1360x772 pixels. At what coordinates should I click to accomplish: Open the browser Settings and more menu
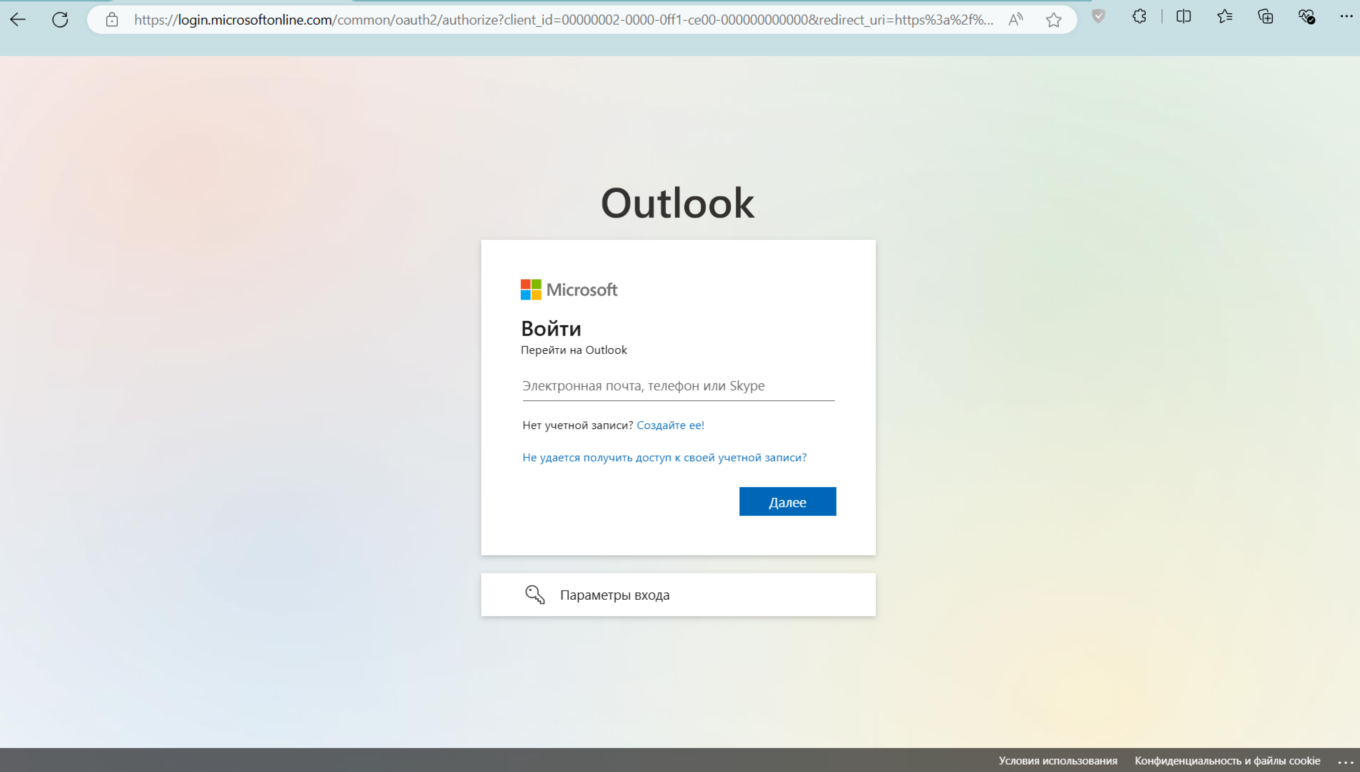tap(1346, 17)
